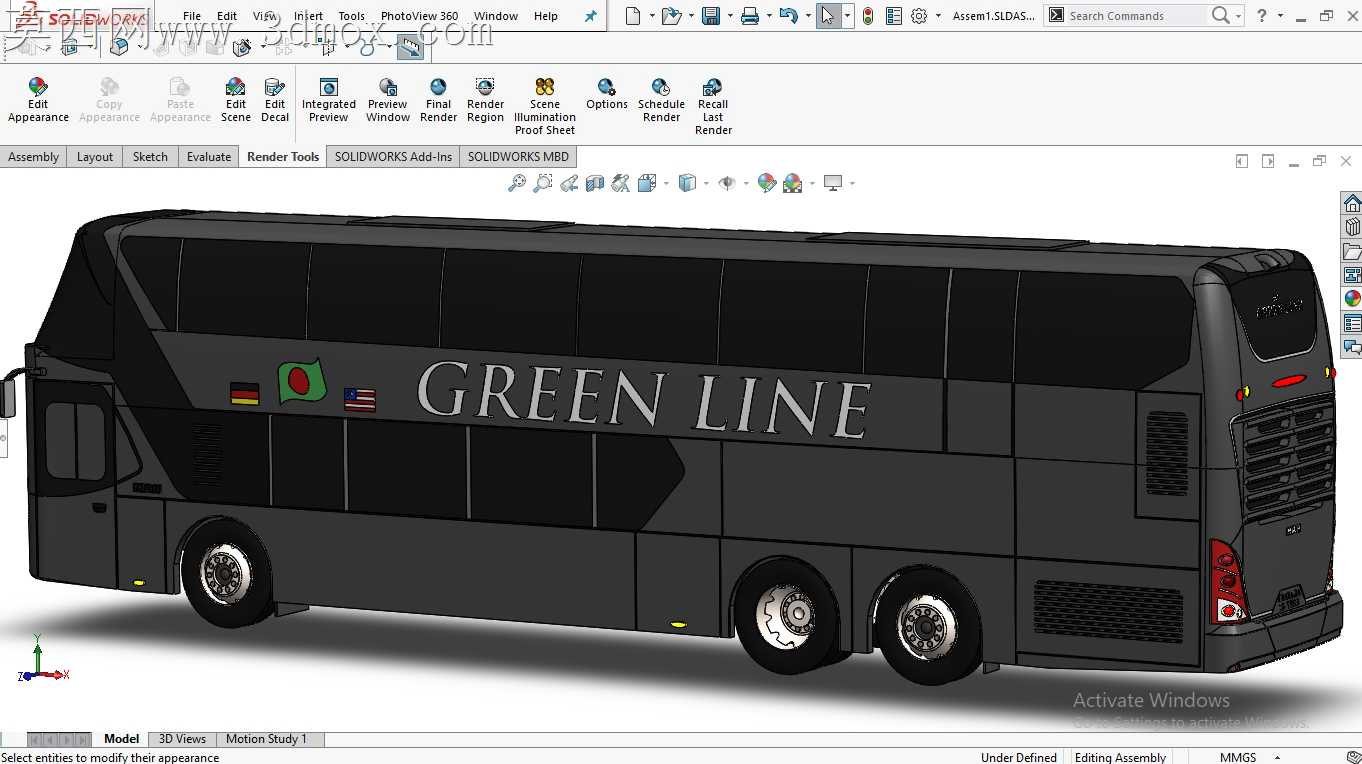Image resolution: width=1362 pixels, height=764 pixels.
Task: Switch to the Evaluate tab
Action: pyautogui.click(x=209, y=156)
